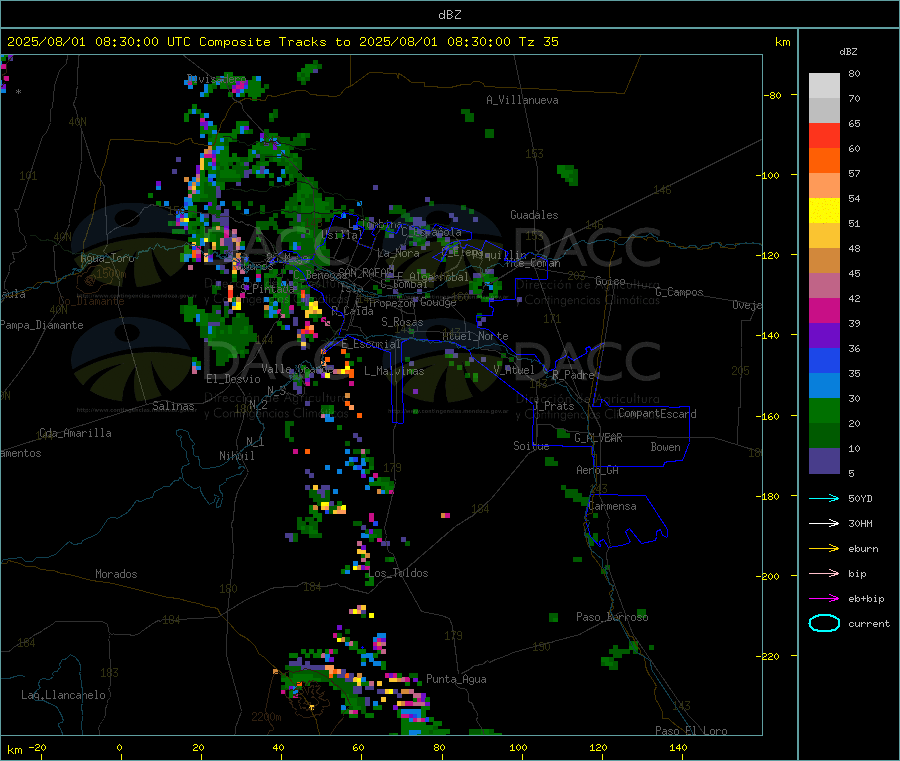
Task: Click the 'Carmensa' map label
Action: coord(612,506)
